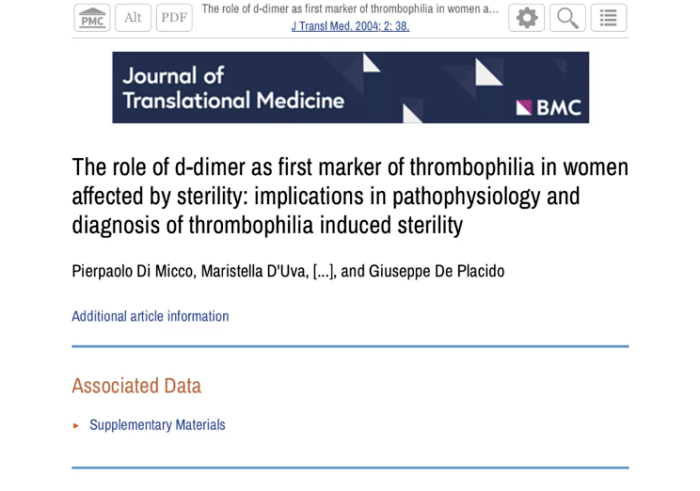Open the J Transl Med. 2004 citation link

coord(350,26)
